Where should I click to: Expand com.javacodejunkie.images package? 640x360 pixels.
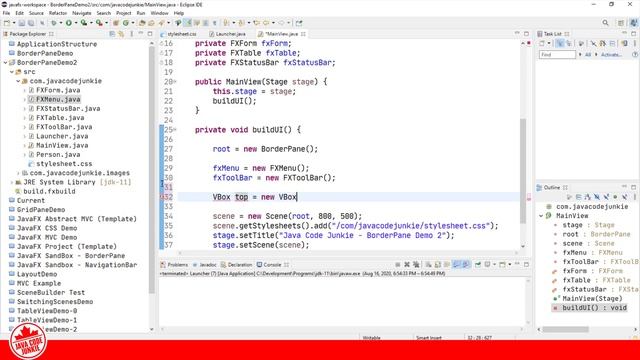[x=18, y=173]
